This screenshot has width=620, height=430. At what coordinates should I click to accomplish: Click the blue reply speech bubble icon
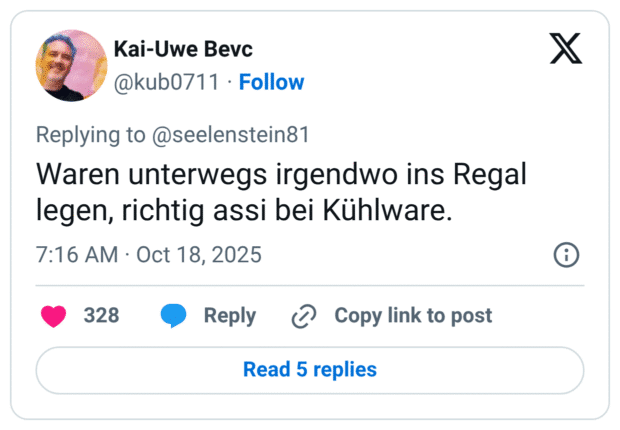tap(174, 316)
